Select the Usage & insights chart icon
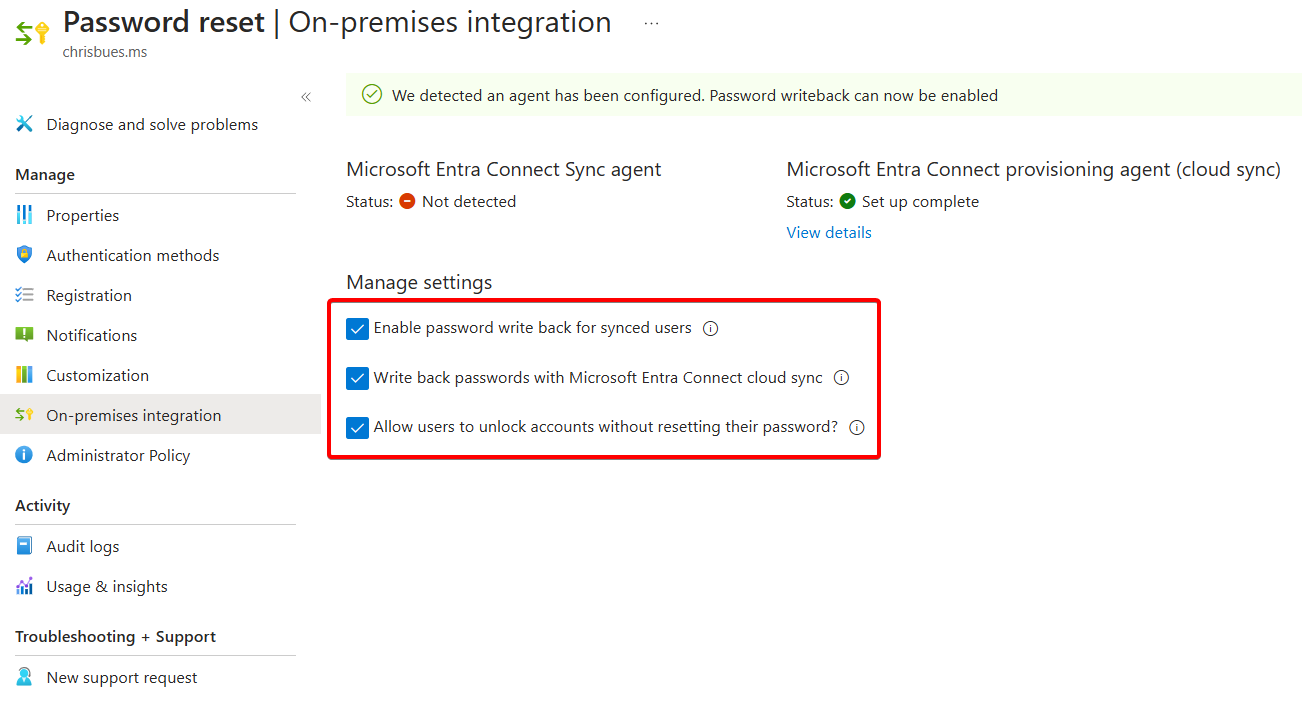This screenshot has width=1302, height=708. click(x=24, y=586)
